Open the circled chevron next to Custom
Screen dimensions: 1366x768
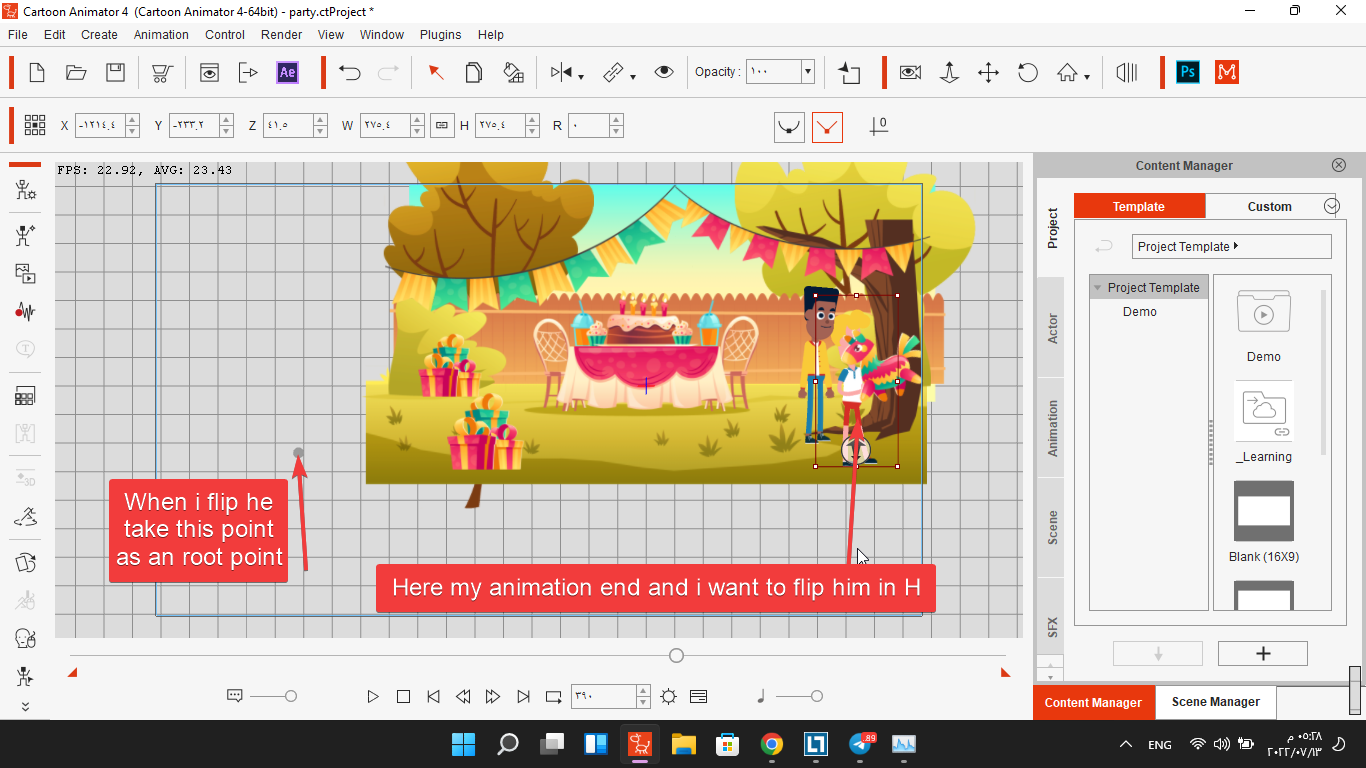click(1331, 206)
